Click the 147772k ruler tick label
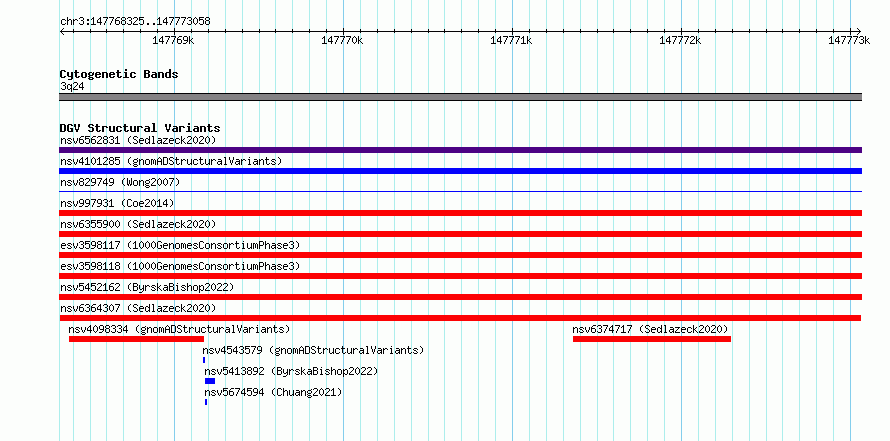The height and width of the screenshot is (441, 890). (x=680, y=40)
